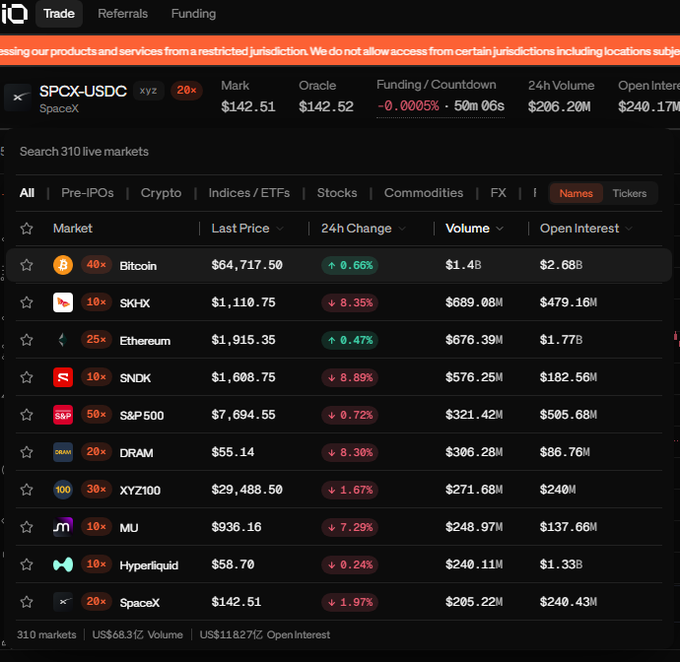Star the SpaceX market row

(x=26, y=602)
